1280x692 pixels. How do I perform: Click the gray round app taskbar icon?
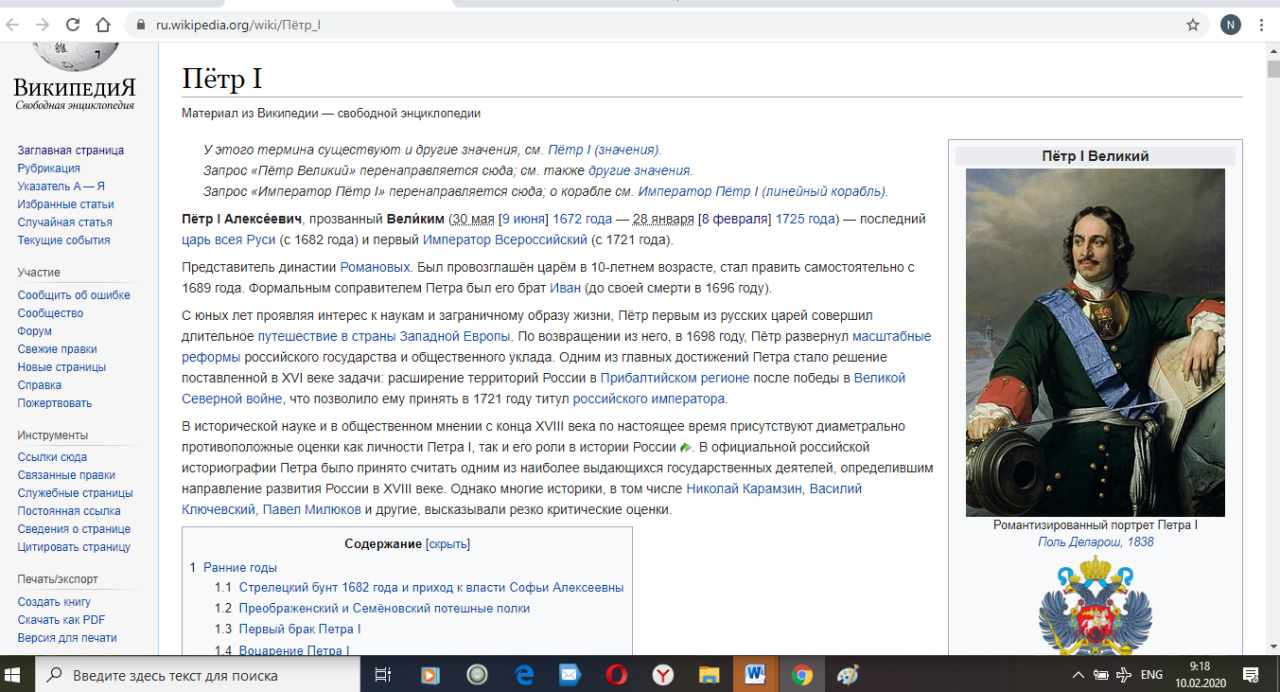tap(477, 675)
